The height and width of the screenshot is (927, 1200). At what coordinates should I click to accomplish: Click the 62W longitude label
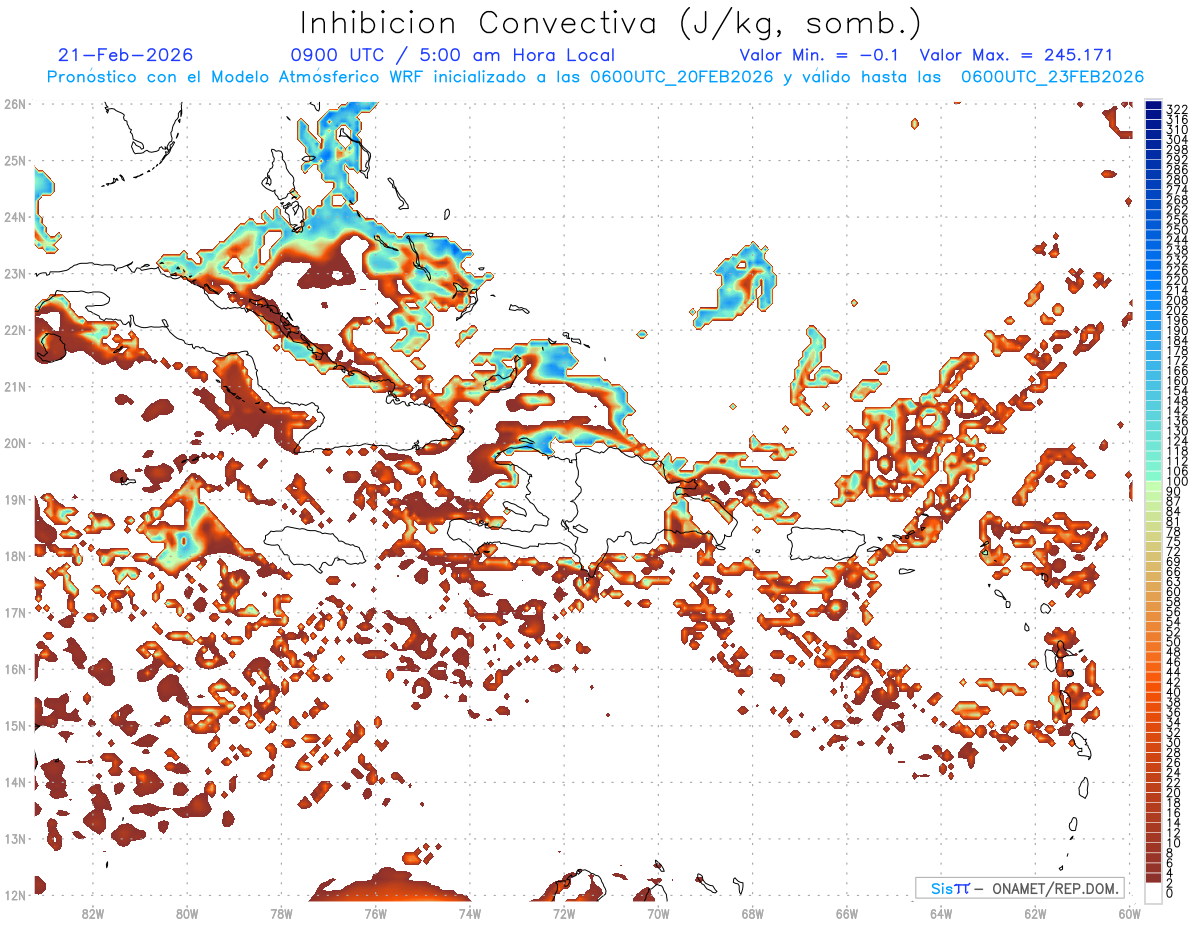click(x=1035, y=913)
